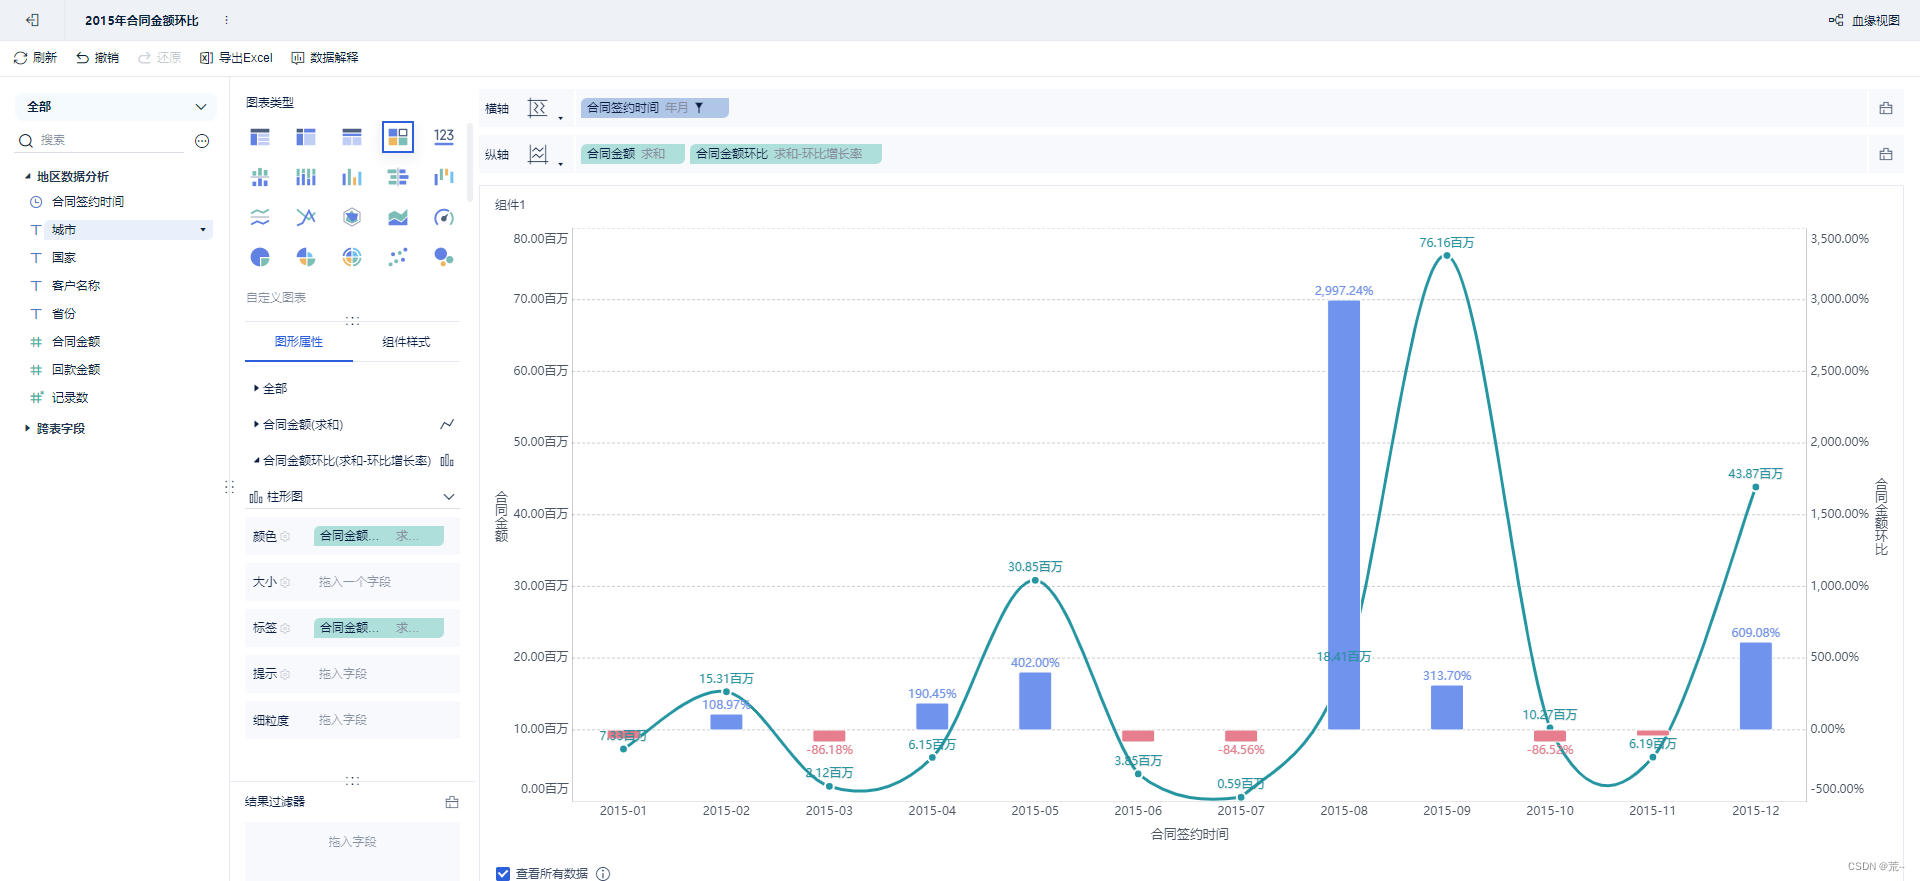Choose the partitioned line chart type
The image size is (1920, 881).
pyautogui.click(x=260, y=217)
